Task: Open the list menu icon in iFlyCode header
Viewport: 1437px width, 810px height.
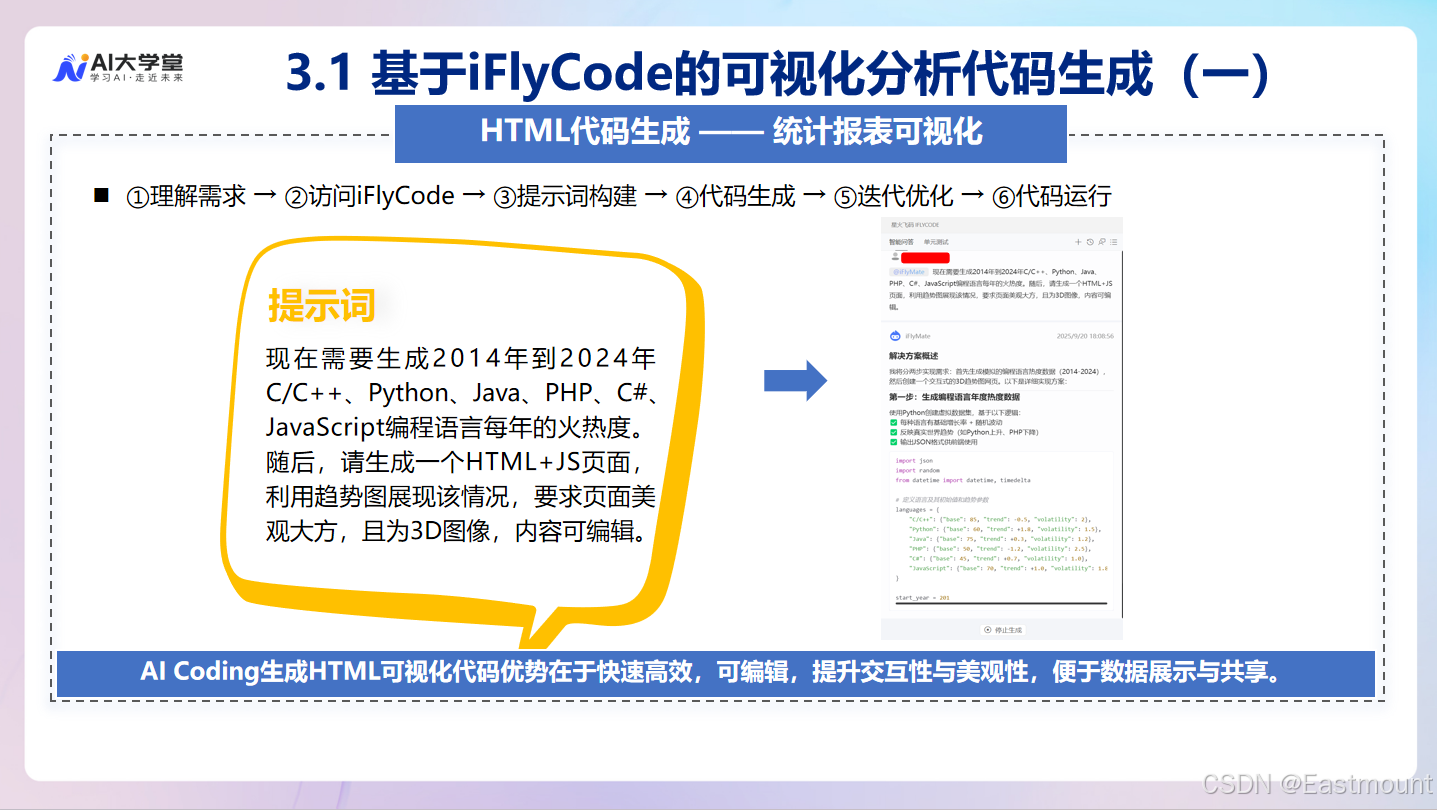Action: click(1114, 242)
